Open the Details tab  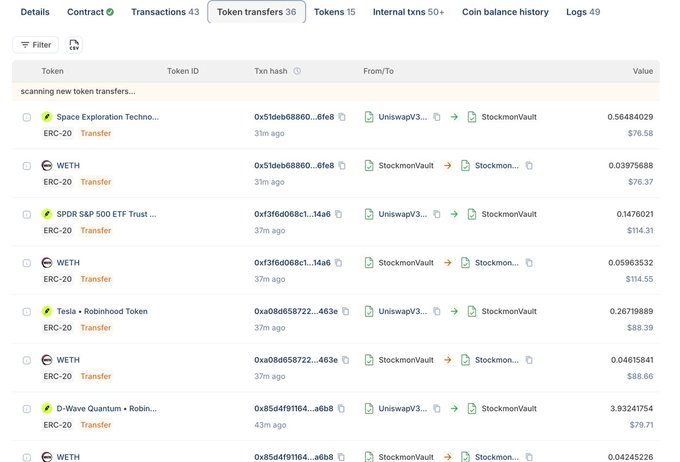[x=35, y=12]
